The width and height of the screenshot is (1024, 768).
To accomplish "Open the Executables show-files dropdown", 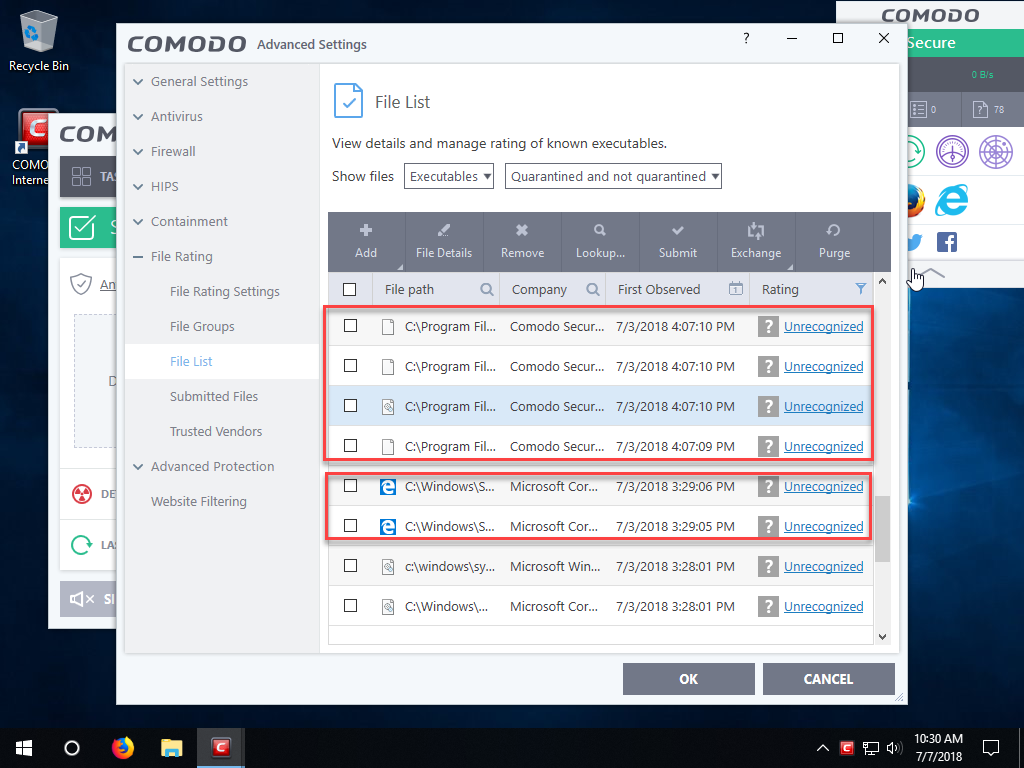I will pos(449,176).
